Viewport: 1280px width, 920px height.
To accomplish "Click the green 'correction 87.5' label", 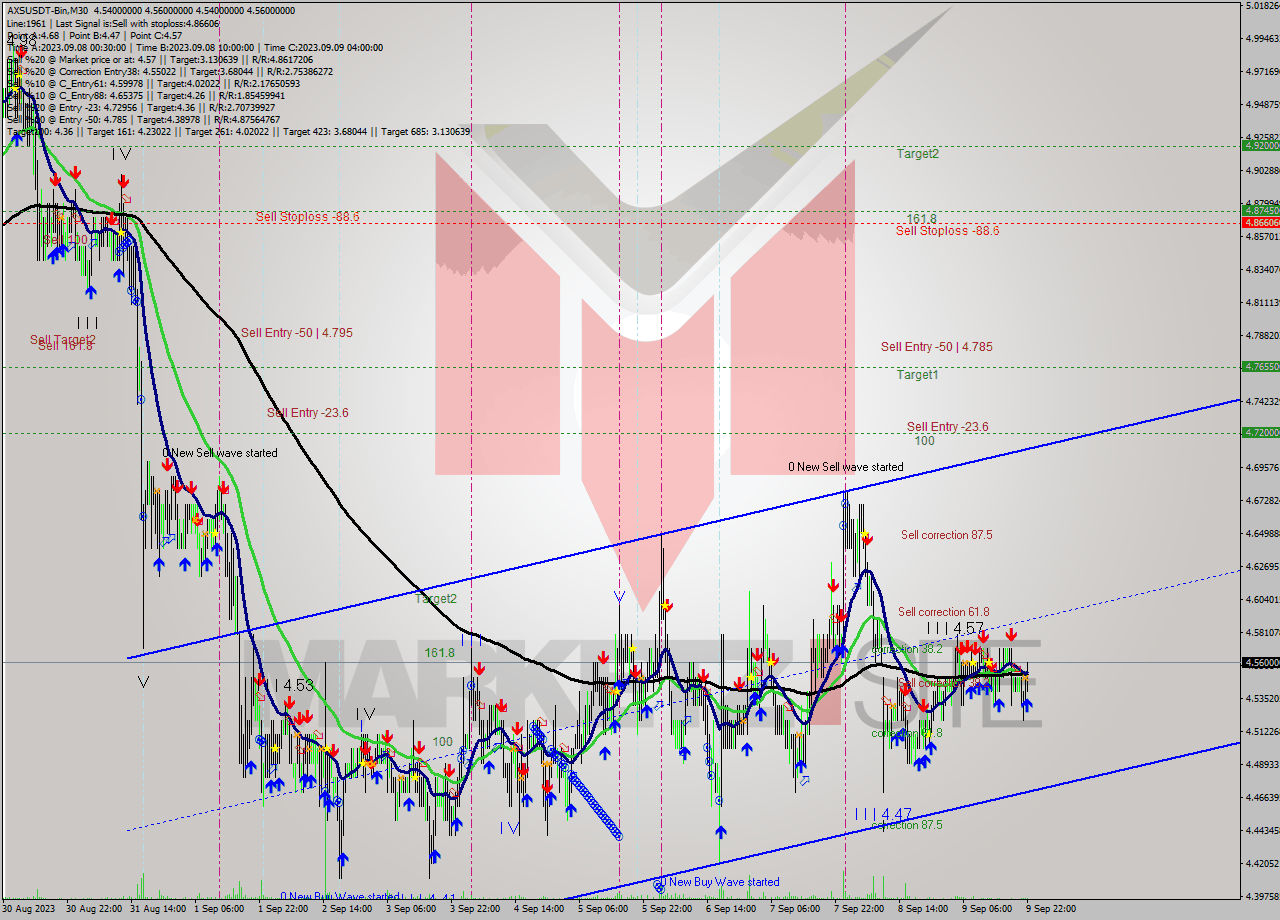I will coord(907,826).
